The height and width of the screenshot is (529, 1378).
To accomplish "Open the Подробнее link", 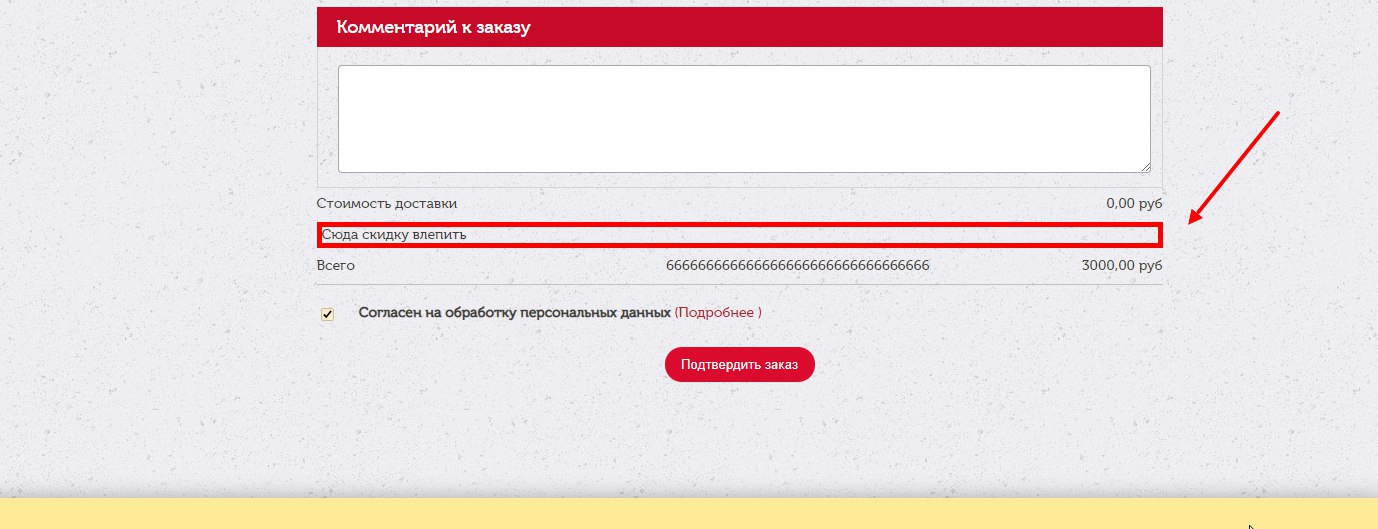I will [718, 312].
